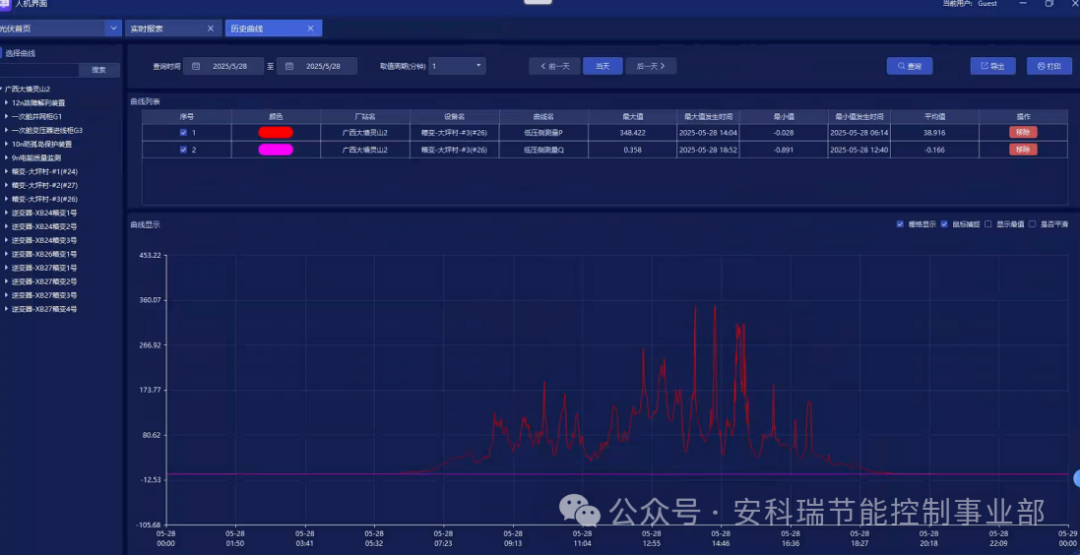Click the 最大值 column header
This screenshot has height=555, width=1080.
(x=632, y=116)
